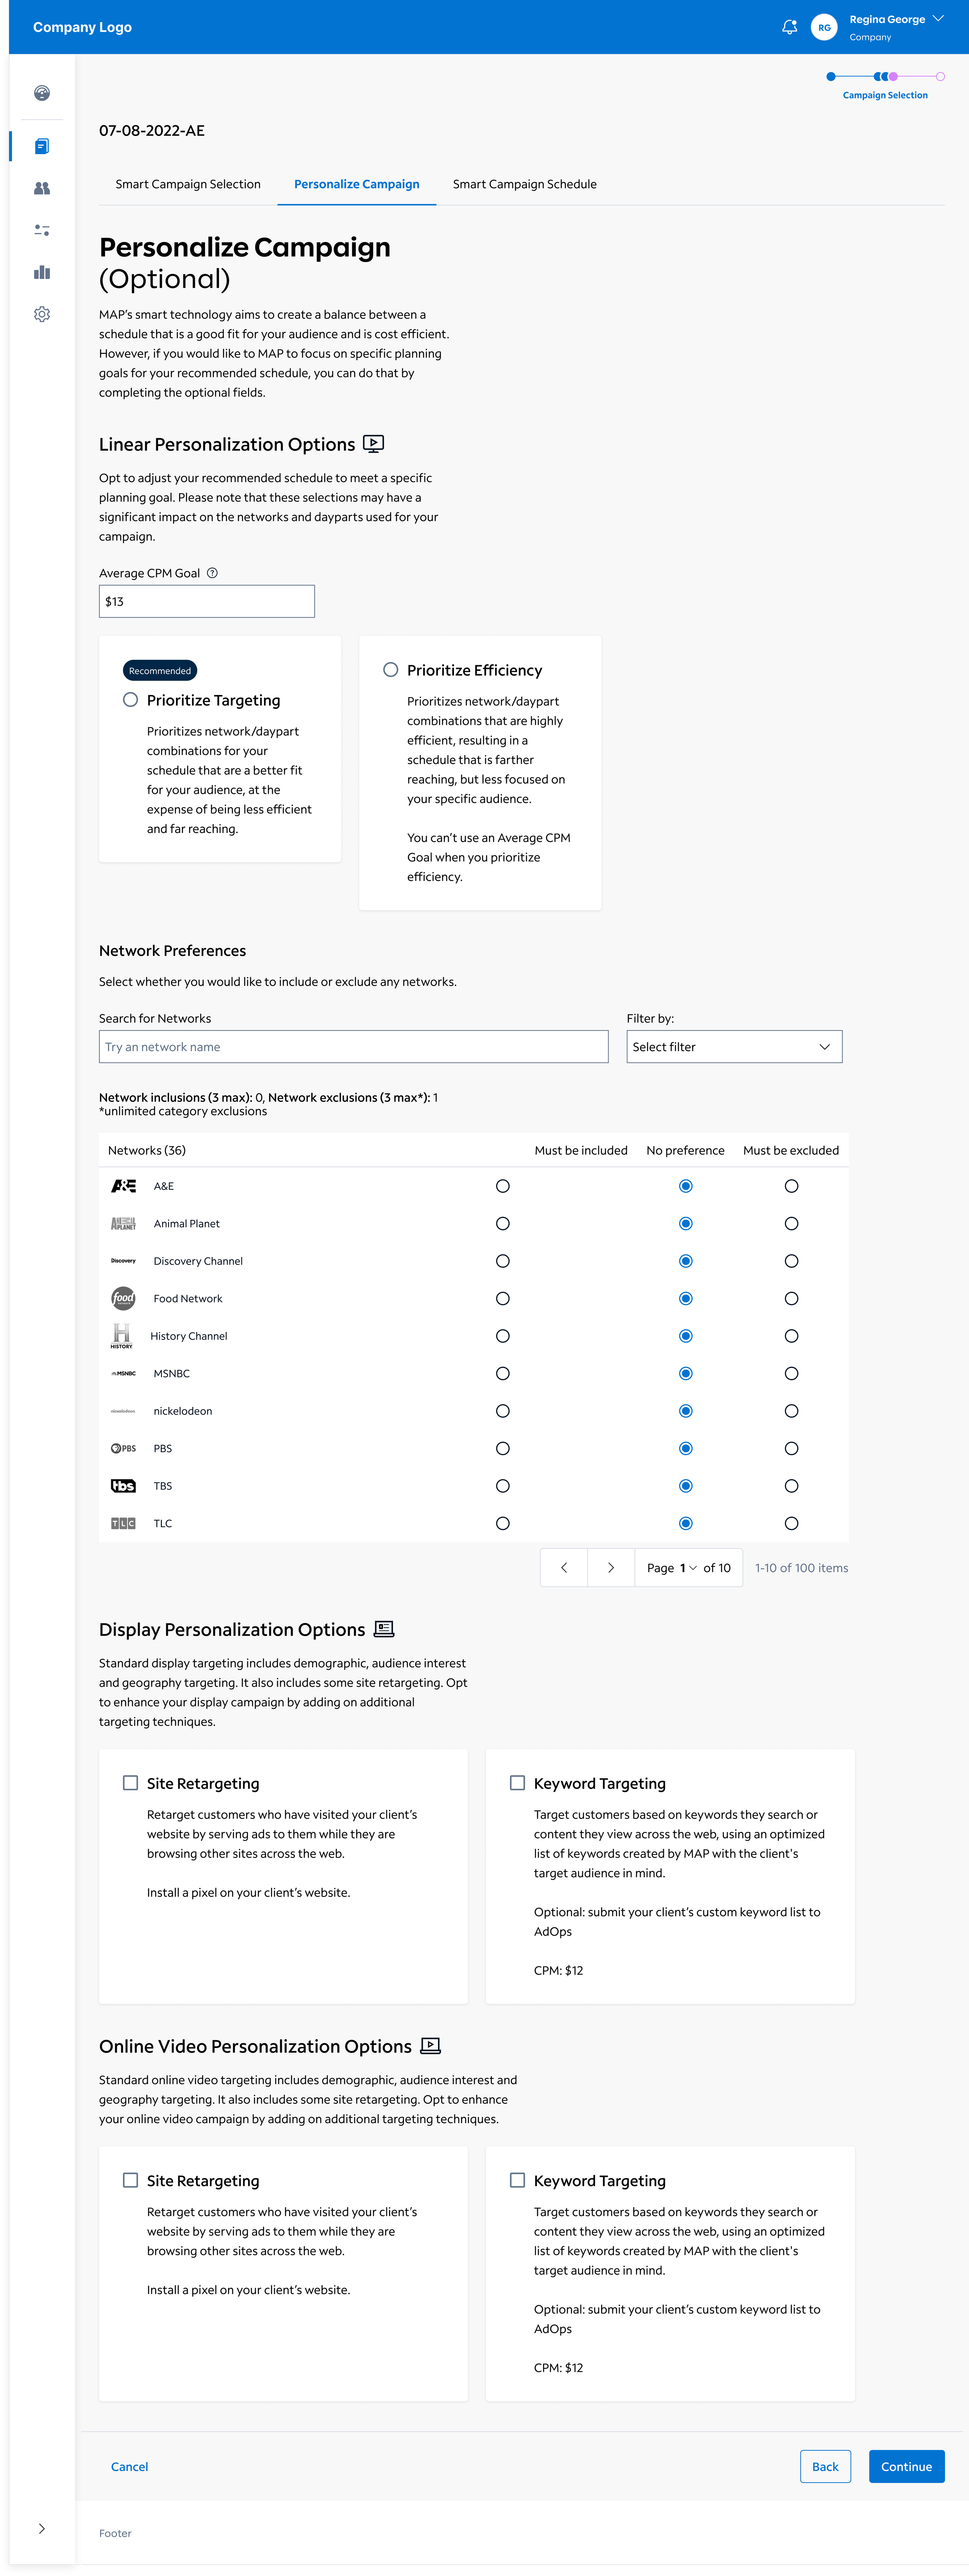The height and width of the screenshot is (2576, 969).
Task: Check Keyword Targeting under Display Personalization
Action: point(518,1783)
